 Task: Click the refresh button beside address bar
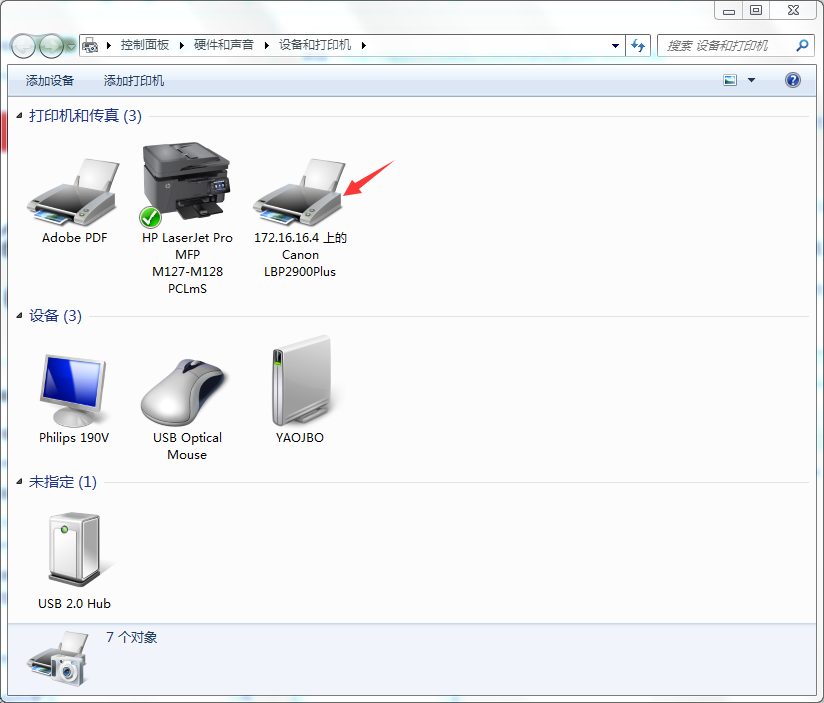(638, 46)
